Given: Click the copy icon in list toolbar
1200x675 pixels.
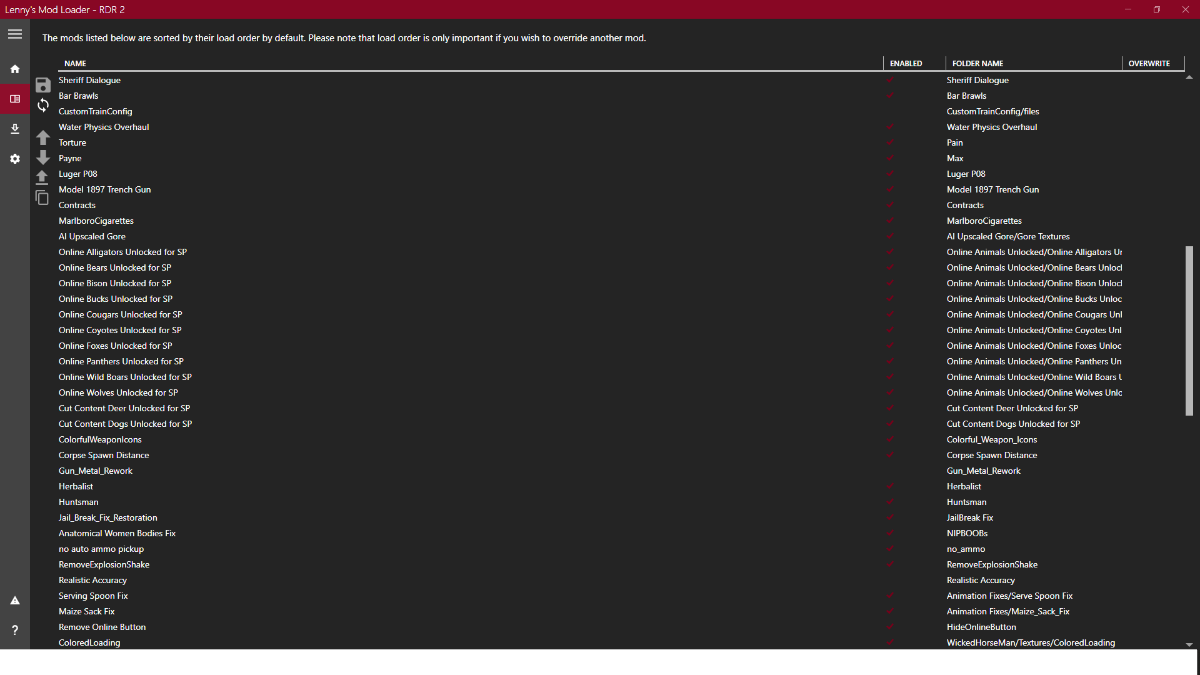Looking at the screenshot, I should pos(43,198).
